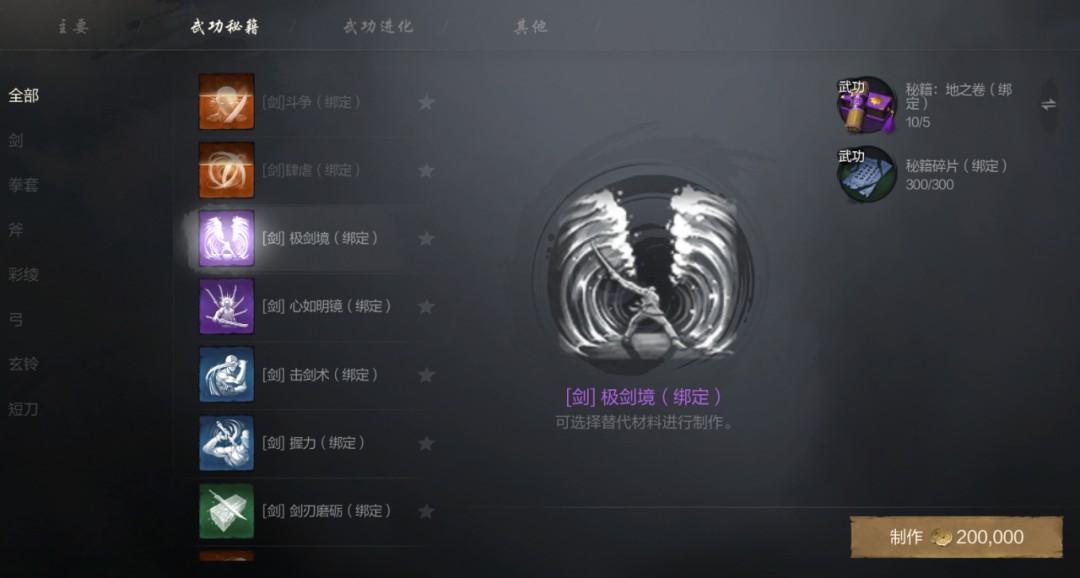Switch to the 主要 tab
Viewport: 1080px width, 578px height.
73,28
